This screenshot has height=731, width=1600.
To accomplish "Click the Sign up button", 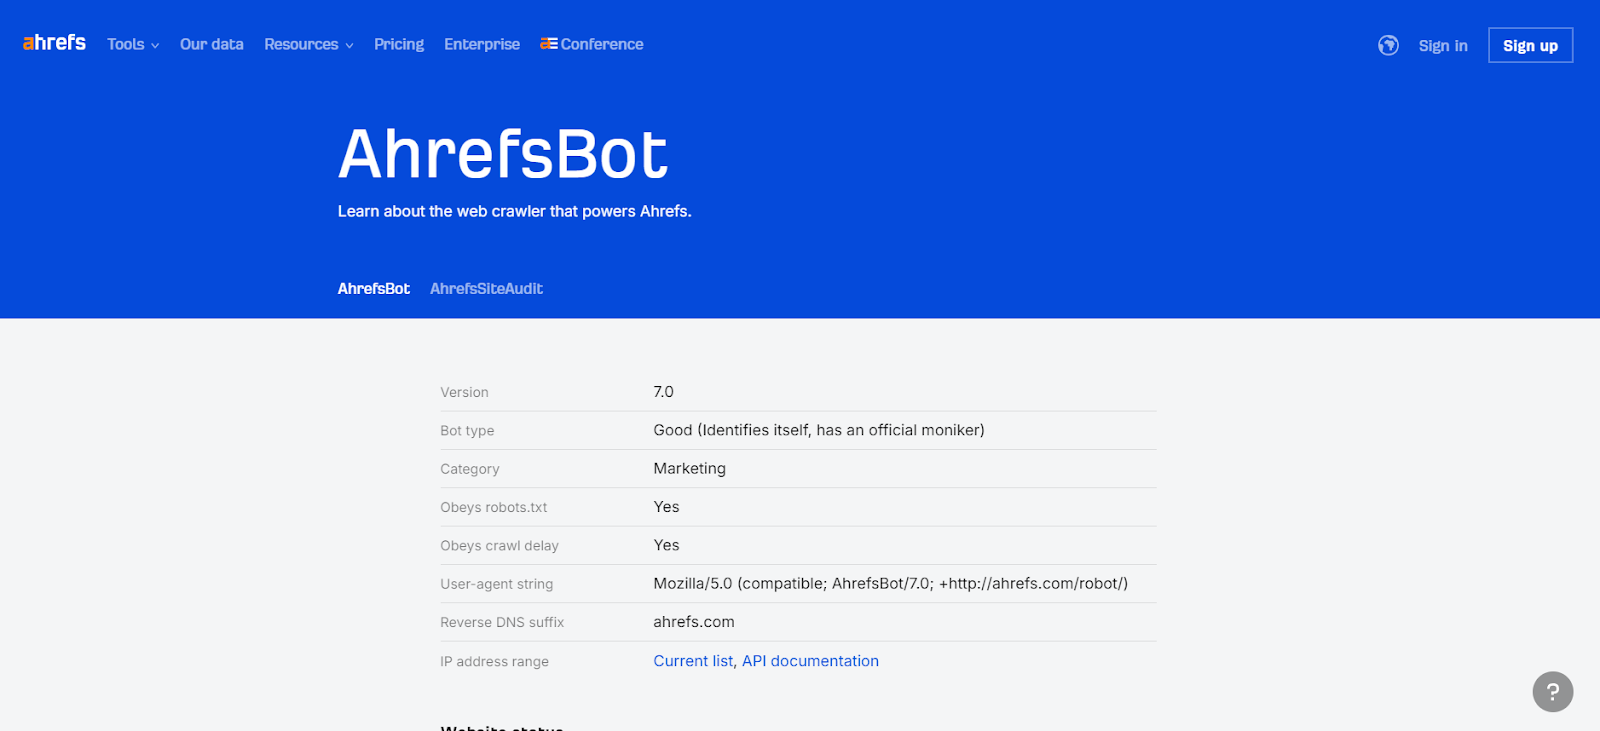I will point(1530,45).
